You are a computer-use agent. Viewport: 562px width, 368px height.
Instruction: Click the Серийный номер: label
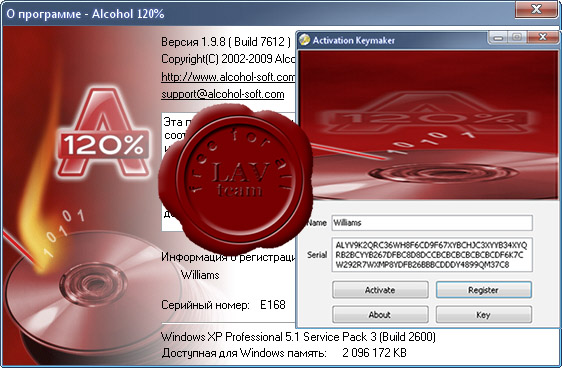coord(205,305)
